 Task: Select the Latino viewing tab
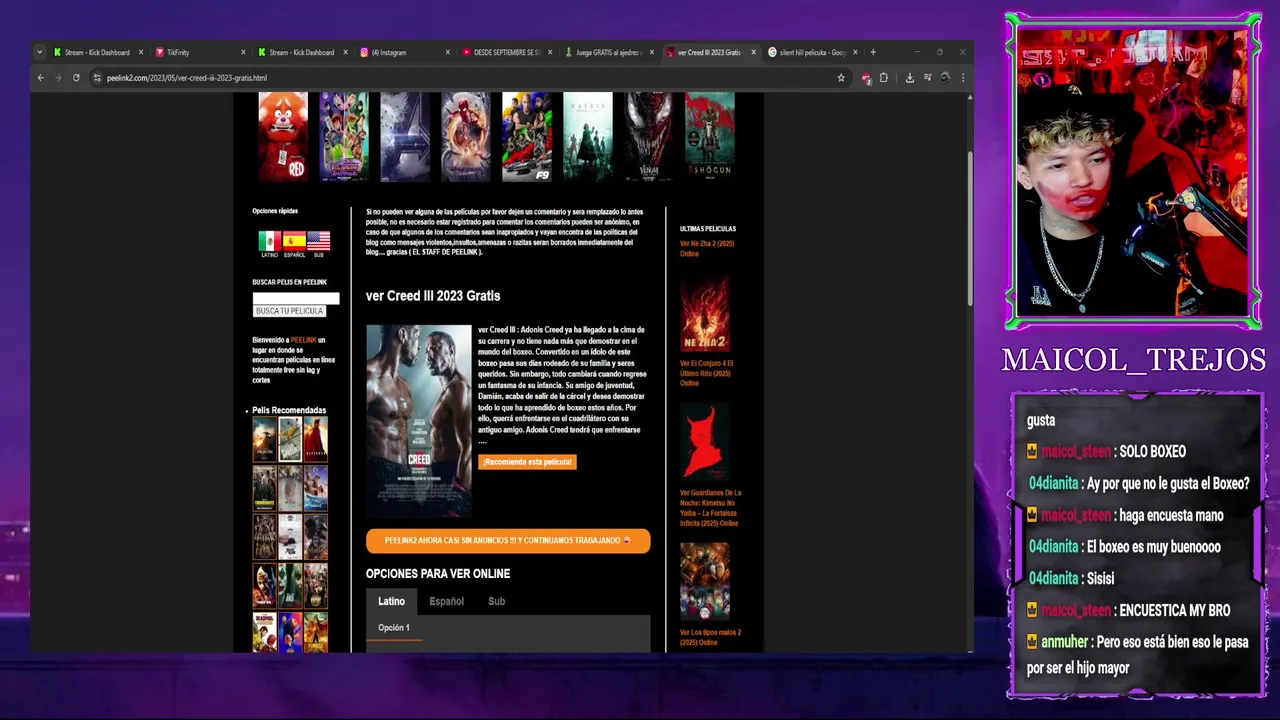coord(391,601)
